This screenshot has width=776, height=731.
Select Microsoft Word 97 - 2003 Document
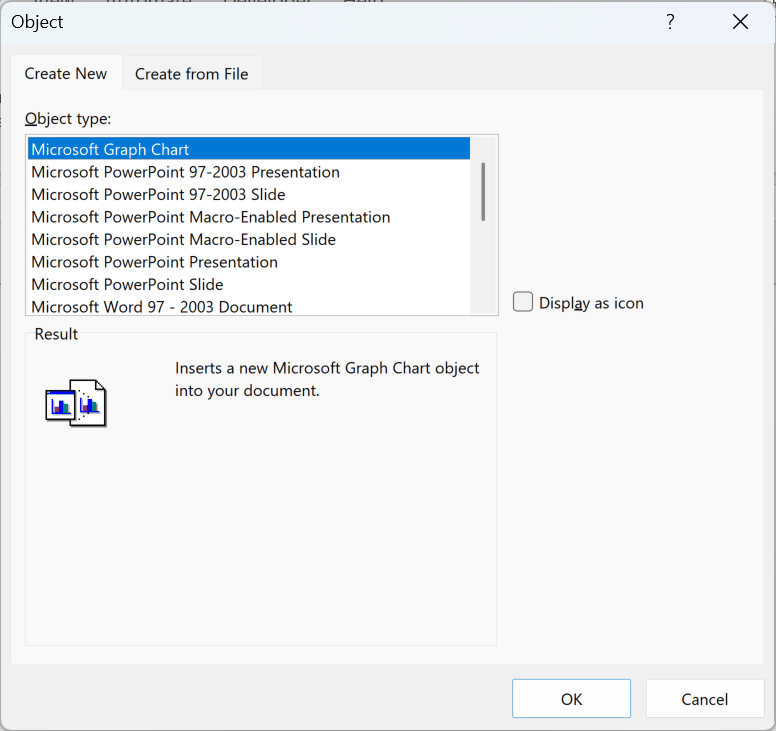click(x=249, y=306)
